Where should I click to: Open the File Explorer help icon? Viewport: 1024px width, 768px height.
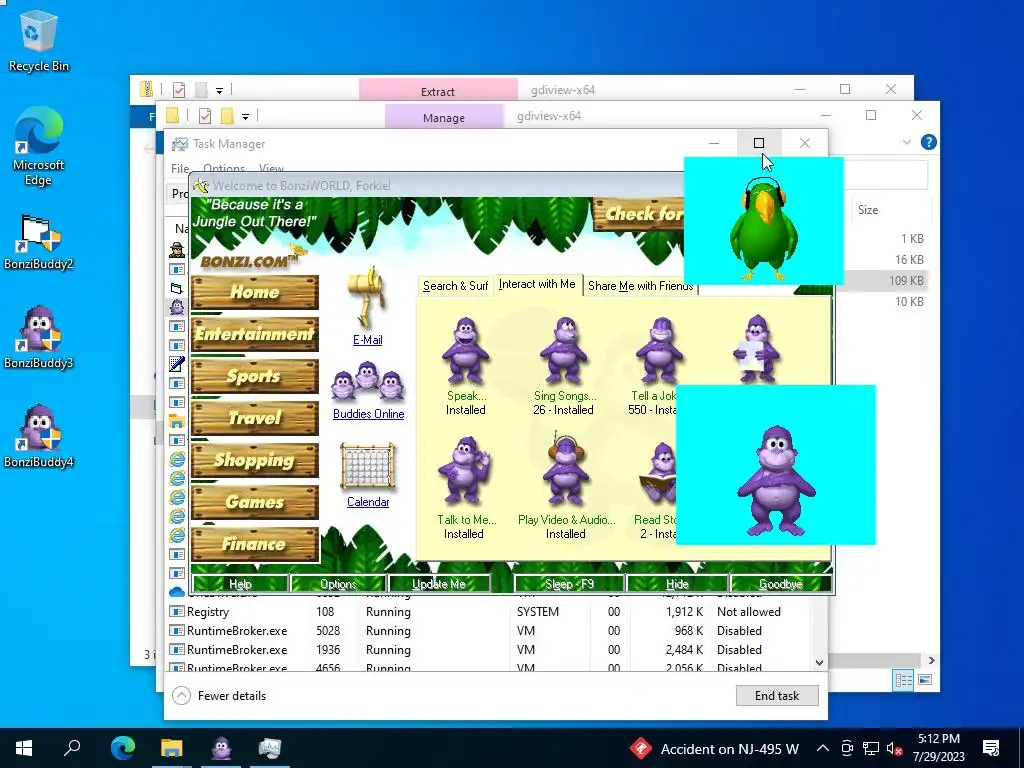tap(928, 142)
